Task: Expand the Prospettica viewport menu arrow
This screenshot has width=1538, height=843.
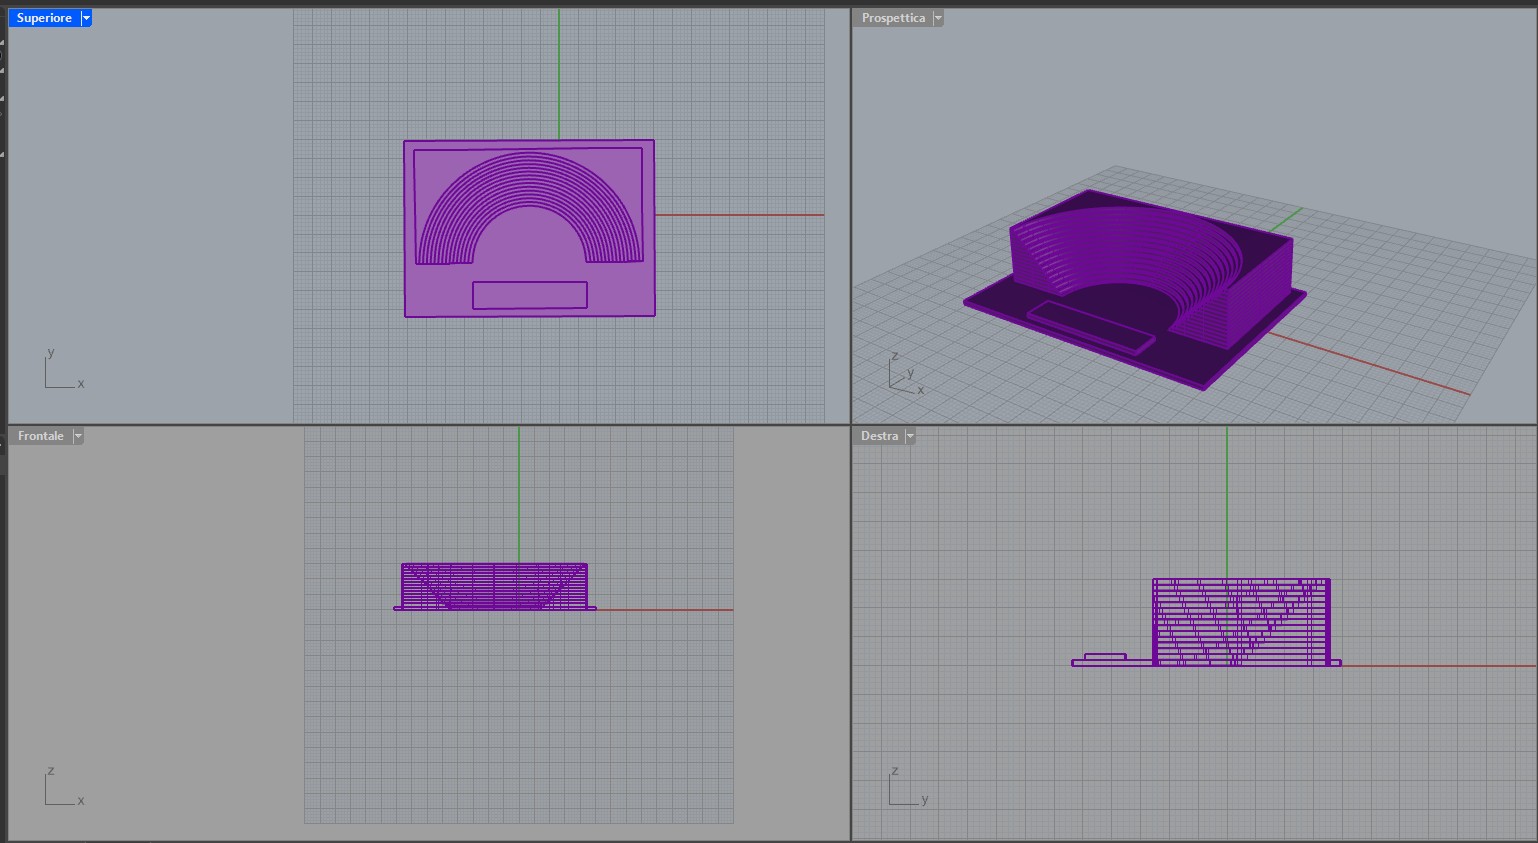Action: pyautogui.click(x=937, y=18)
